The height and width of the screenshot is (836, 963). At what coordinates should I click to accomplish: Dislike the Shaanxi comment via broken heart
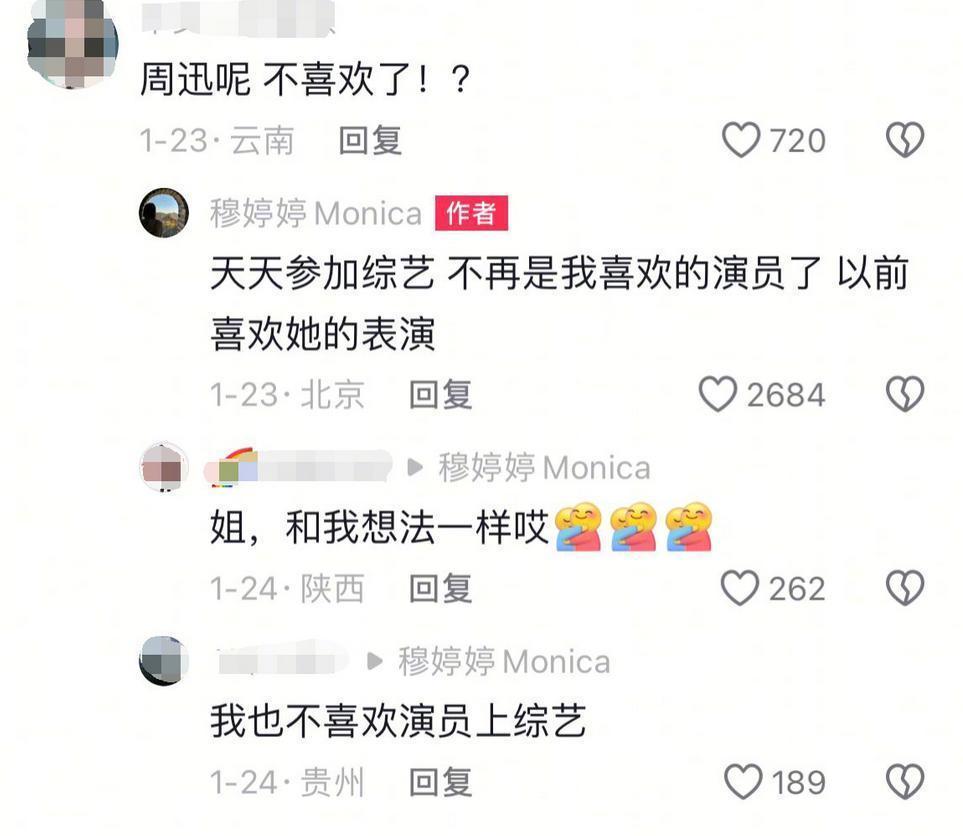(905, 588)
